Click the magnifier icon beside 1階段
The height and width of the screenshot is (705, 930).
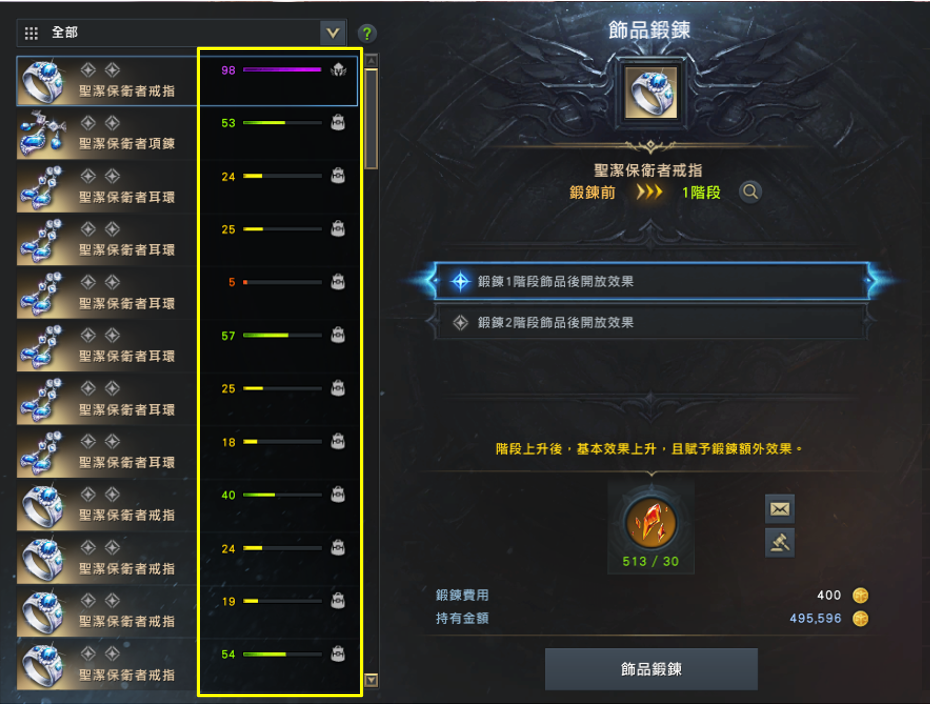tap(750, 192)
